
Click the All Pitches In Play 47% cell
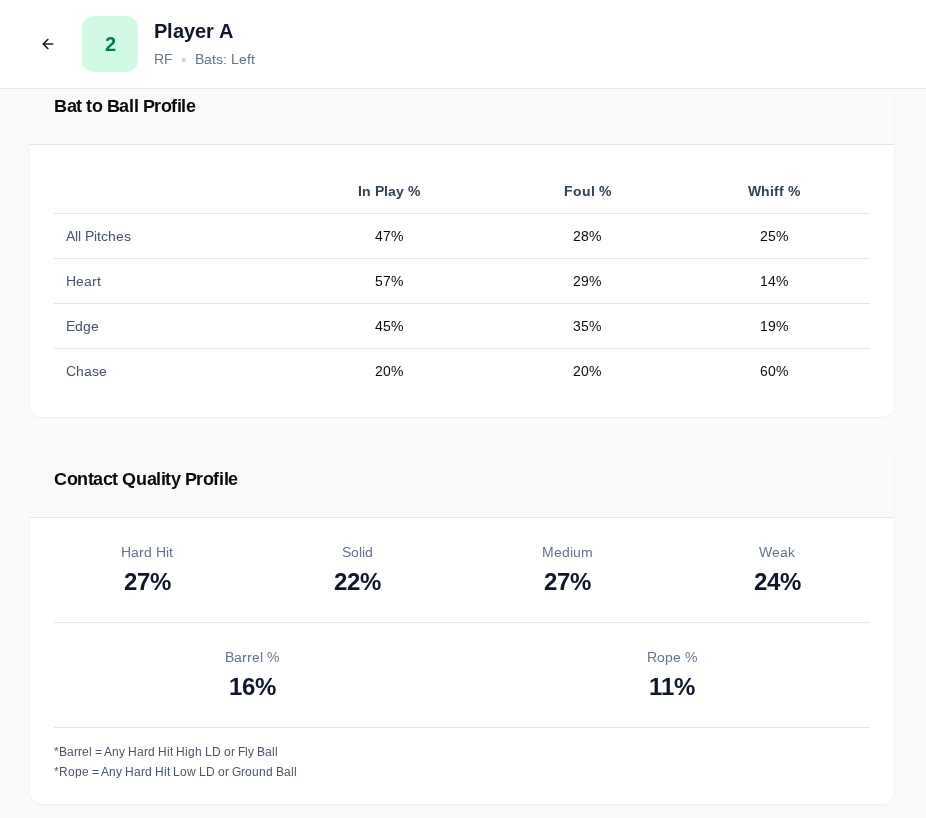(389, 236)
